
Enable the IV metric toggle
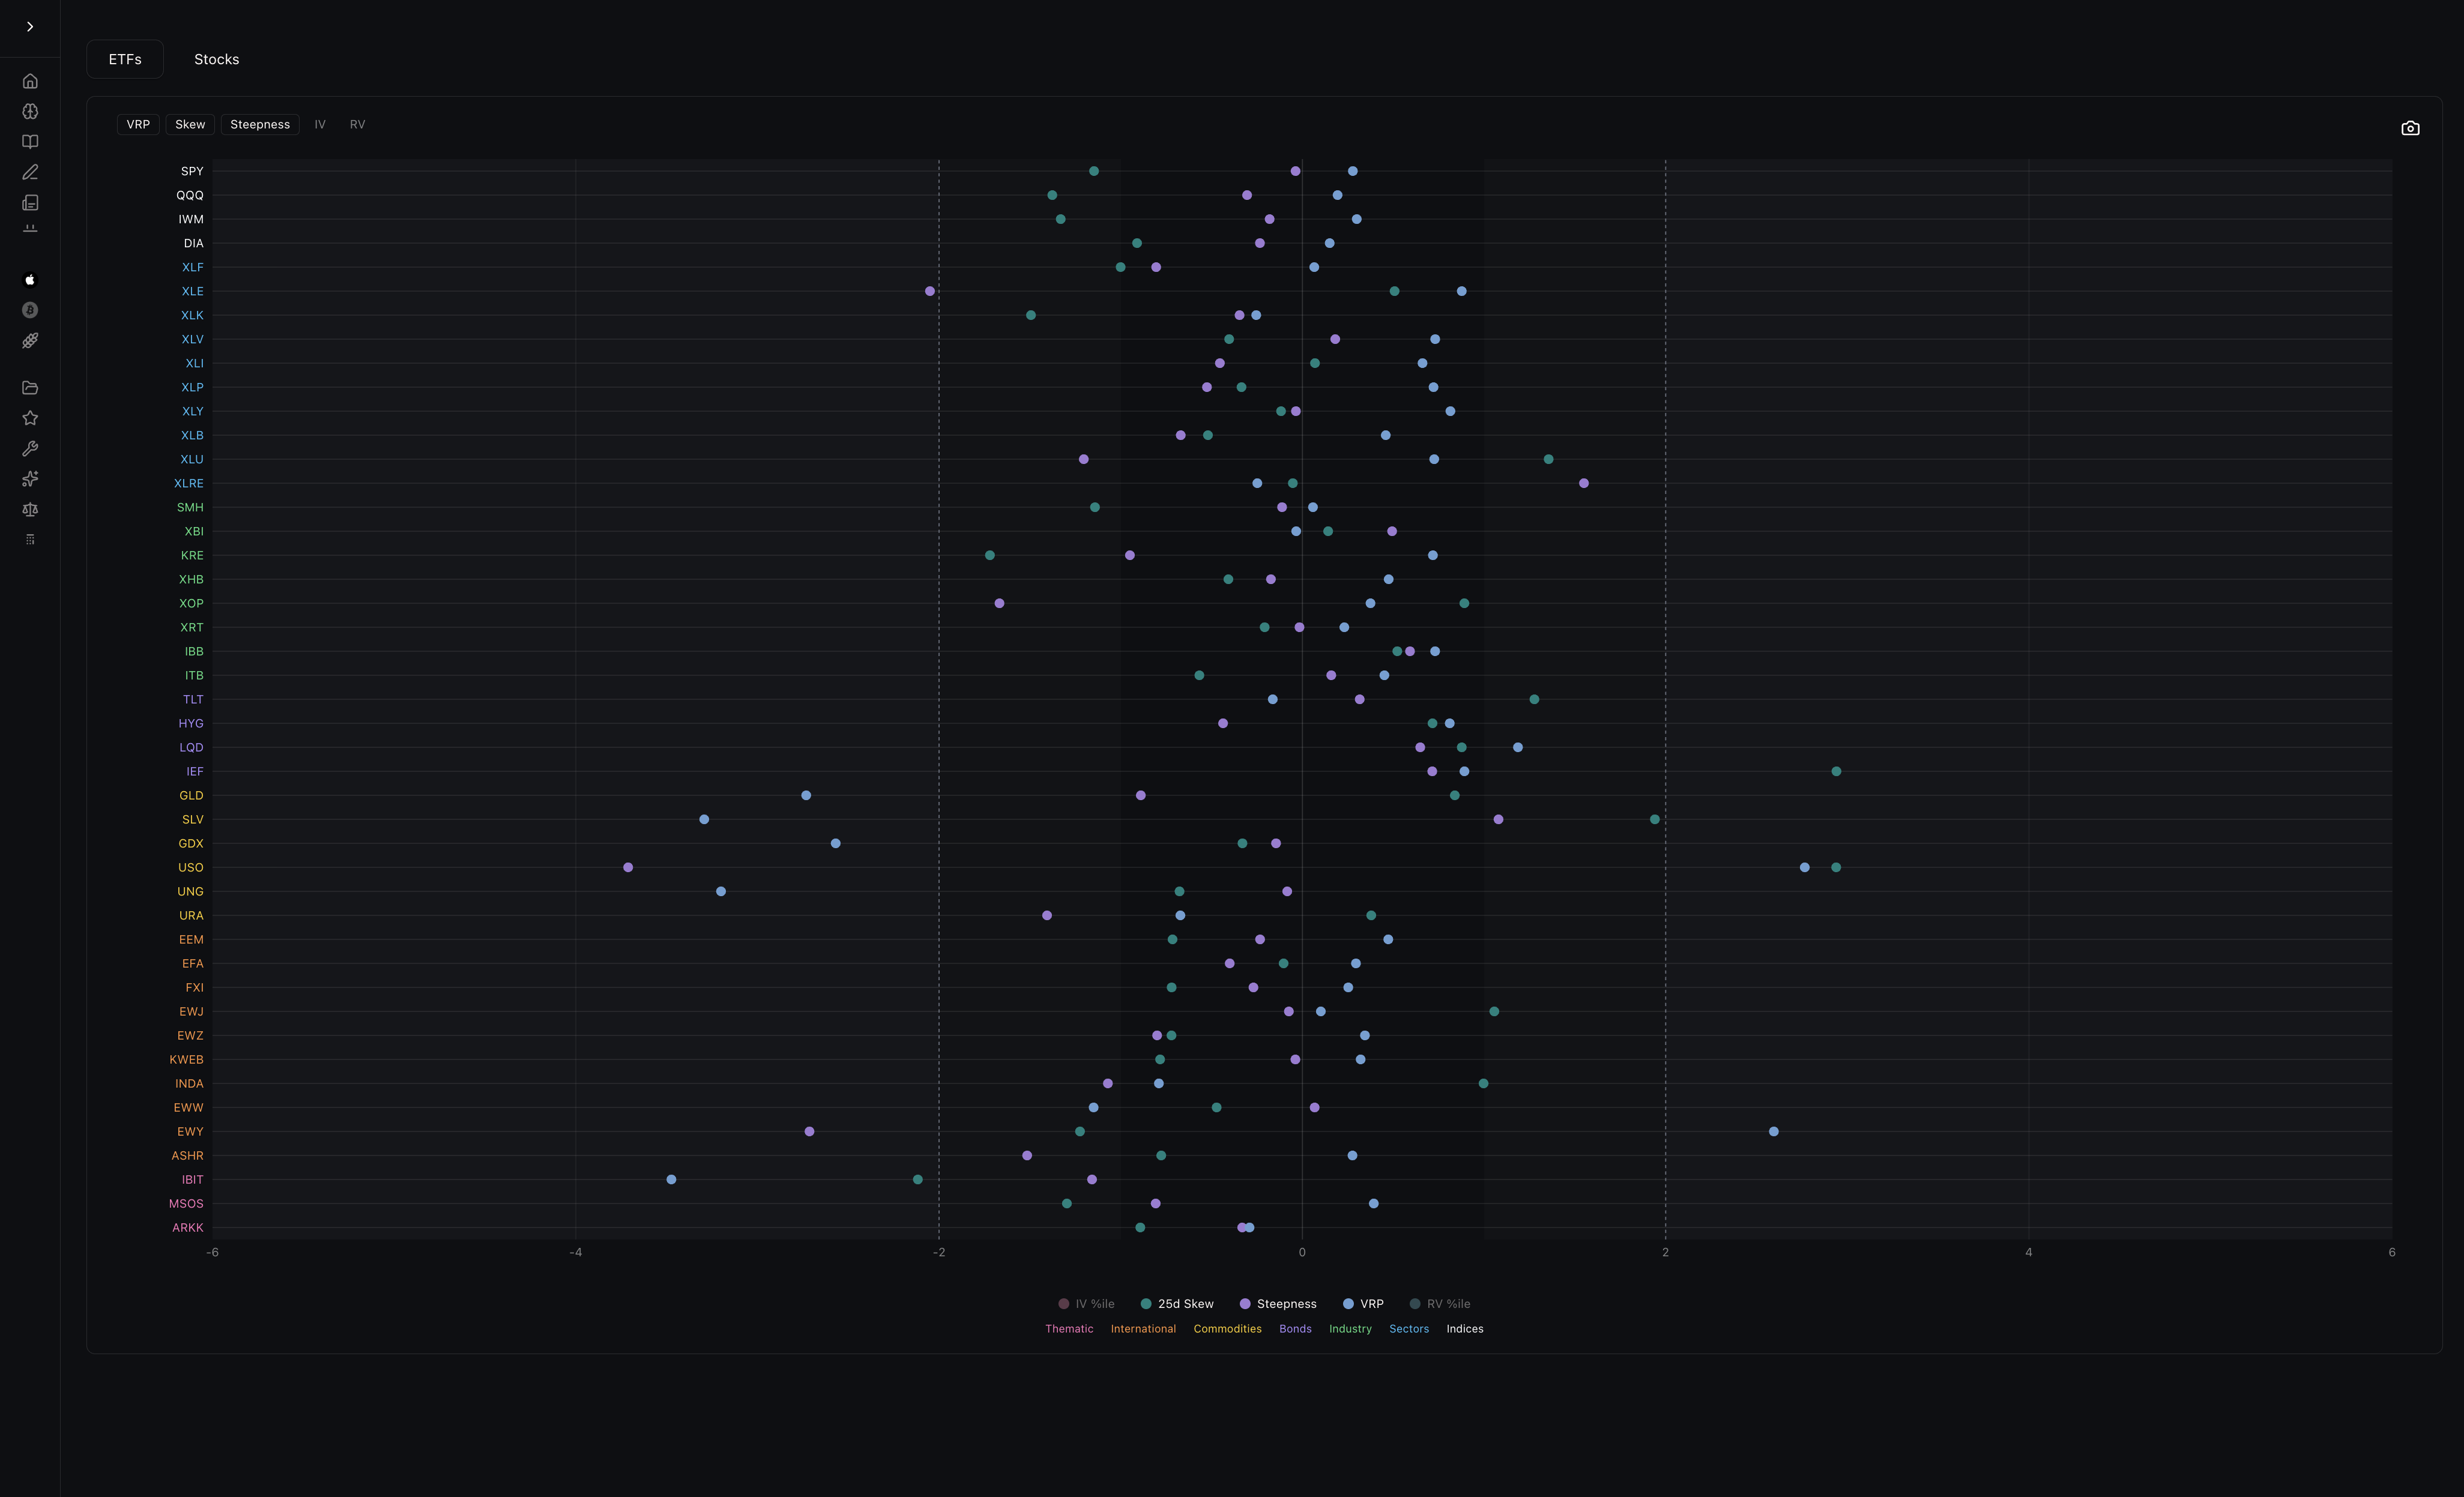(x=320, y=125)
